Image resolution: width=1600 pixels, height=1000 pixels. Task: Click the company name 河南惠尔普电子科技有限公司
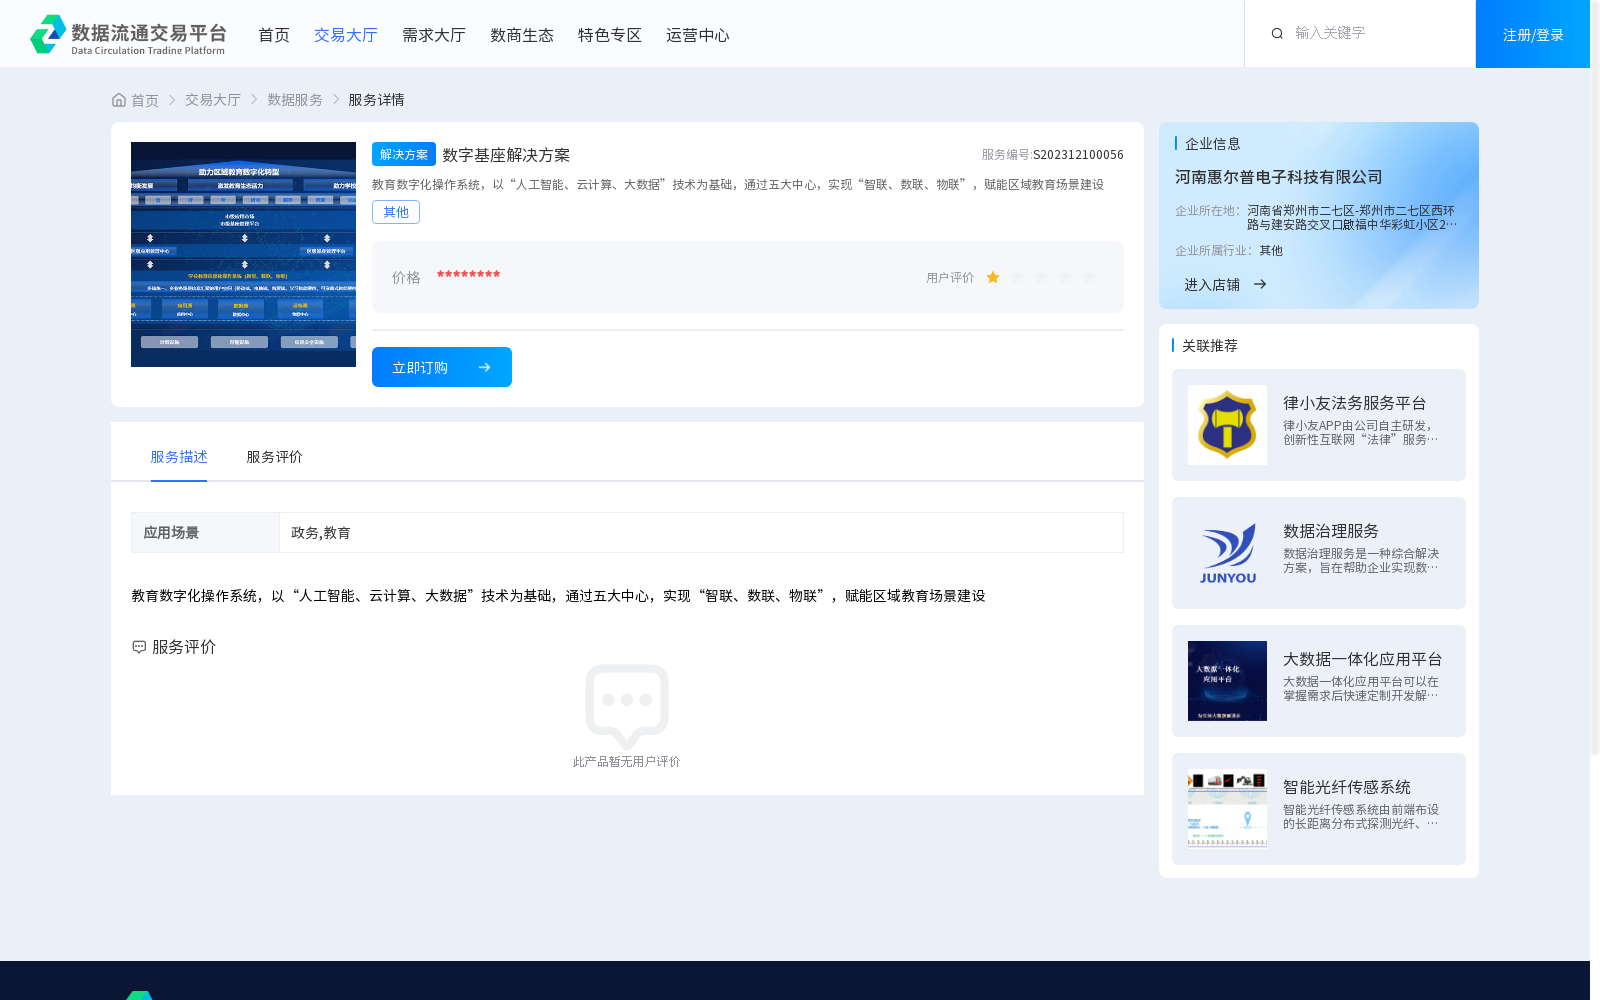tap(1279, 177)
